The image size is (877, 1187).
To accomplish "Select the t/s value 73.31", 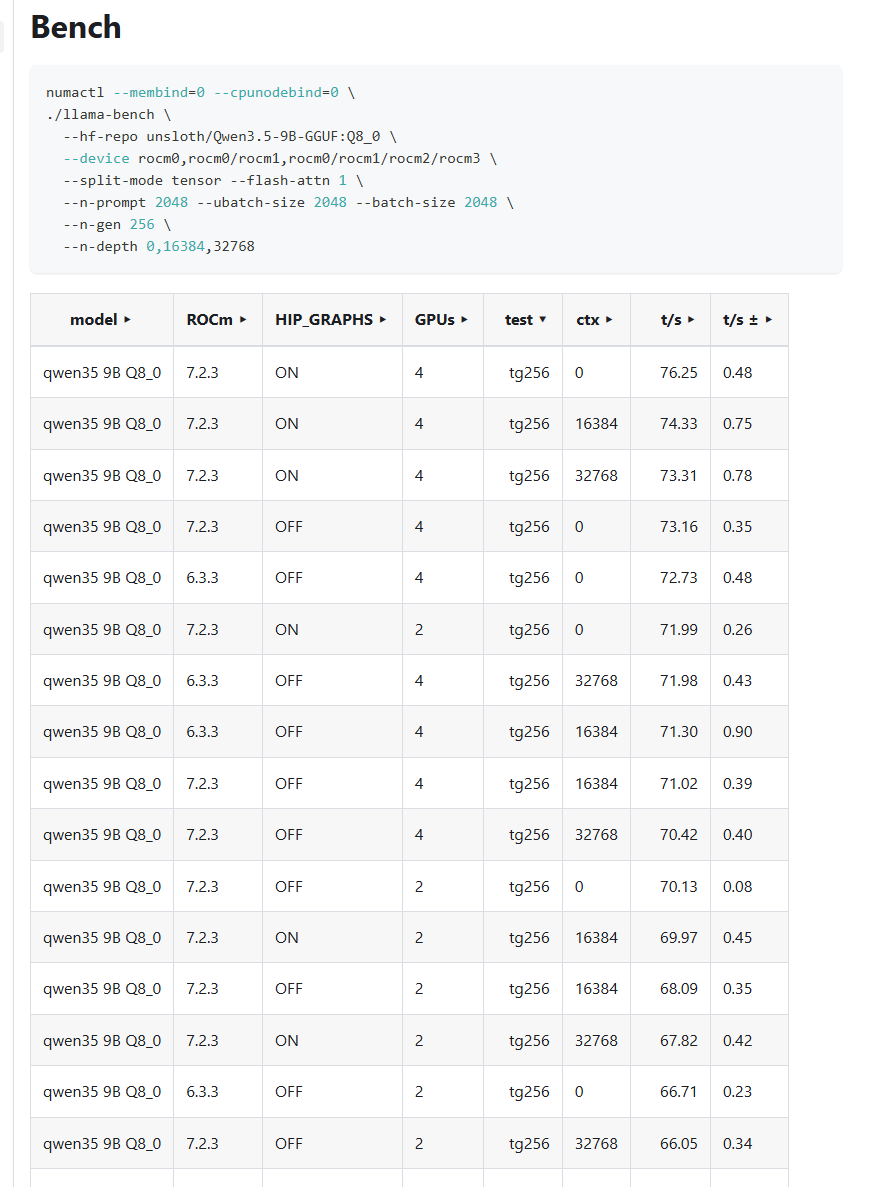I will [679, 475].
